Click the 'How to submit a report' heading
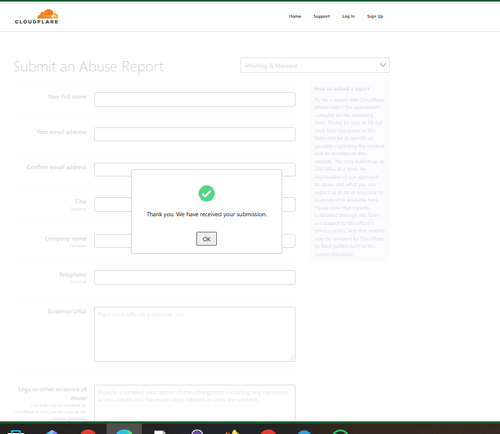The width and height of the screenshot is (500, 434). point(342,89)
